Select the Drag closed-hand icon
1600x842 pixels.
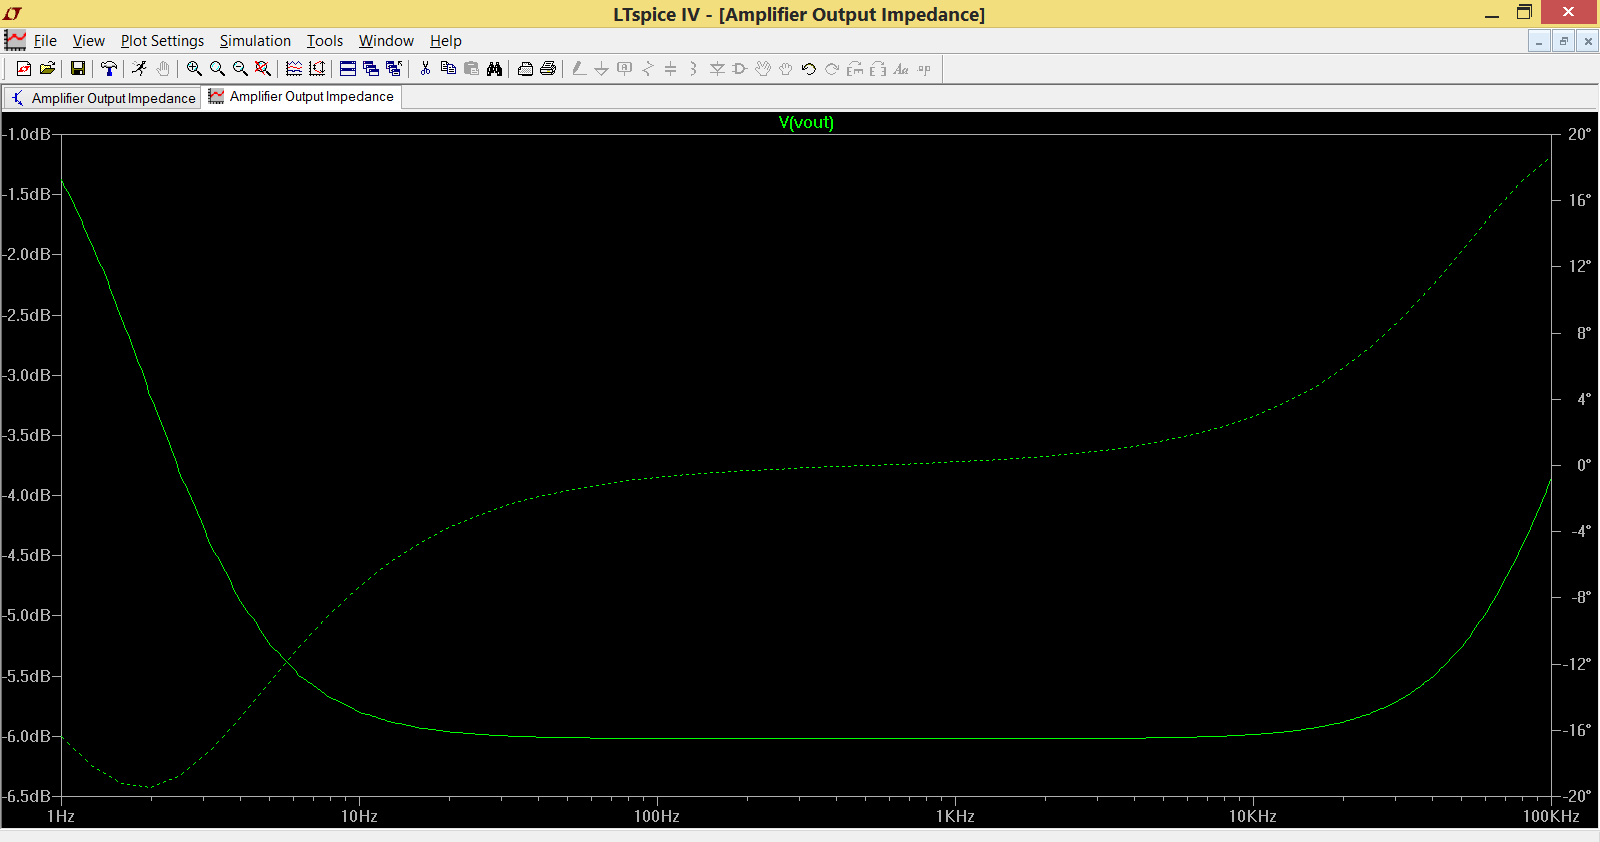[786, 69]
